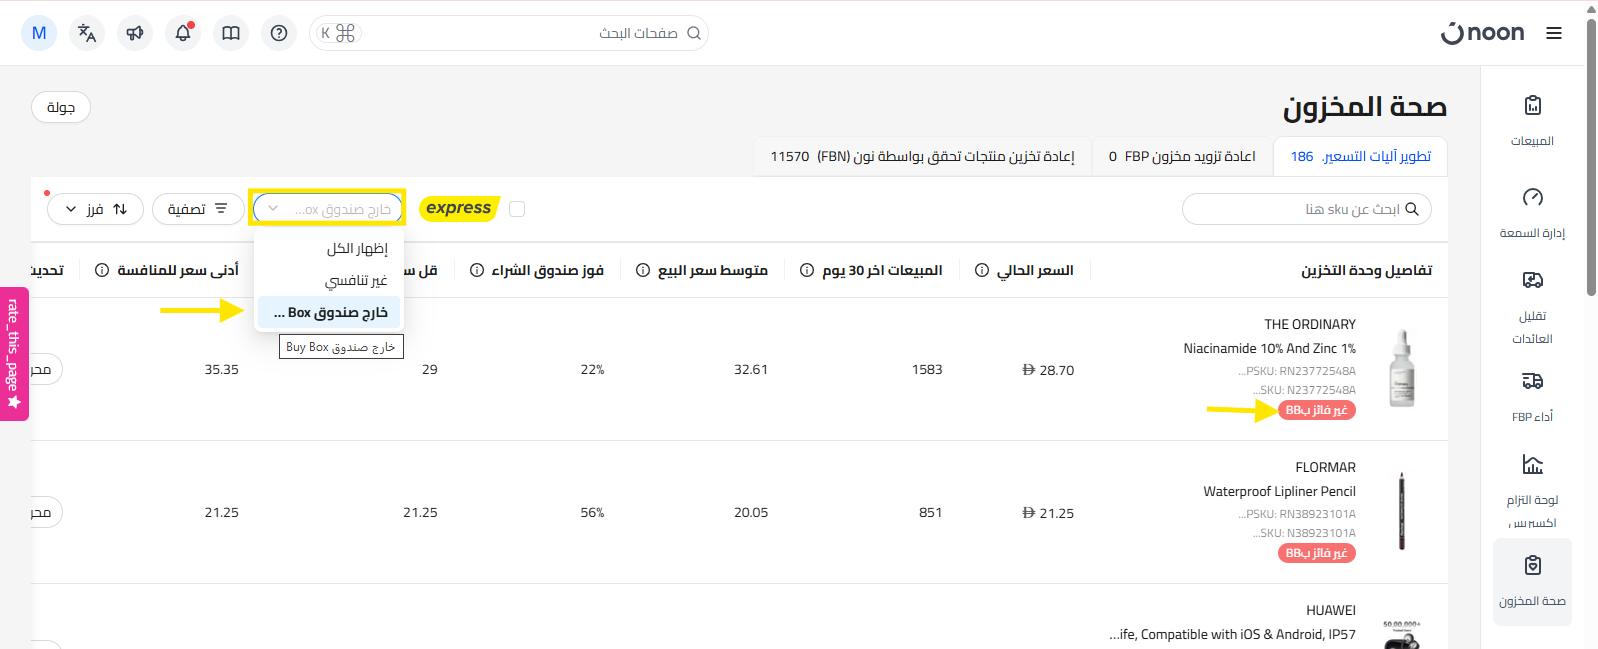Open إدارة السمعة gauge sidebar item

1532,212
